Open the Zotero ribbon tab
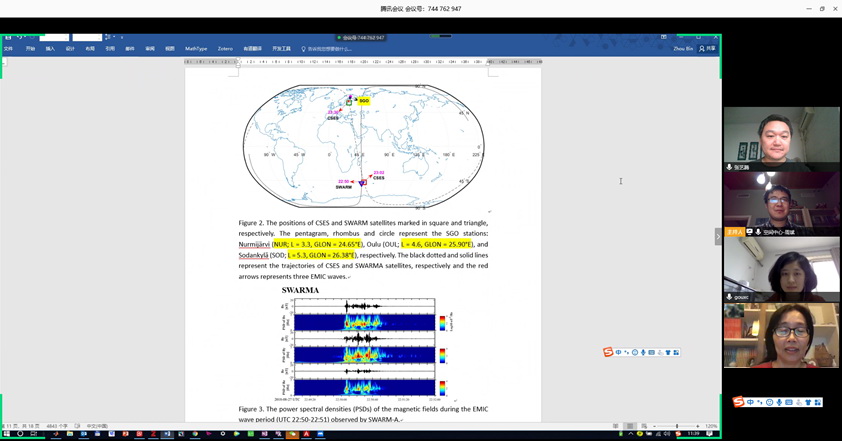 (225, 49)
